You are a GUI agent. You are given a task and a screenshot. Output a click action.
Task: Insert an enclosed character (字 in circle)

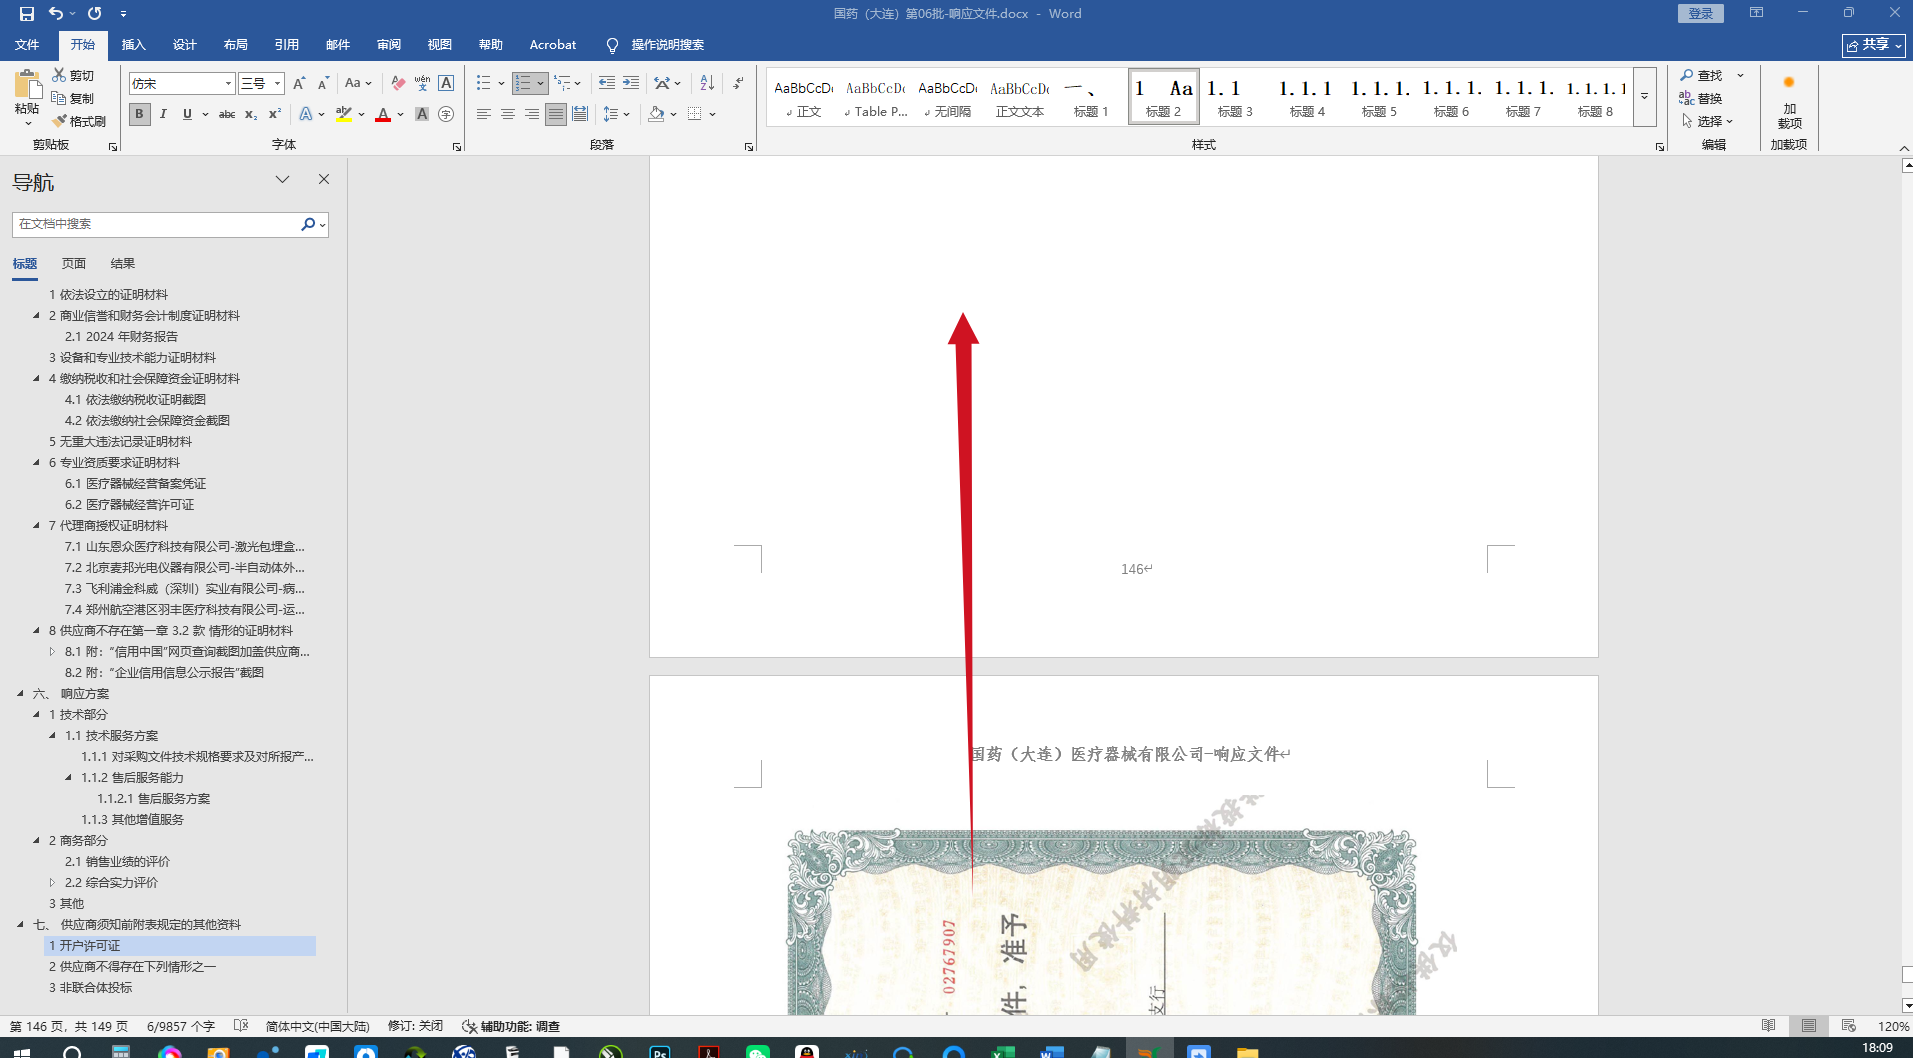tap(446, 114)
